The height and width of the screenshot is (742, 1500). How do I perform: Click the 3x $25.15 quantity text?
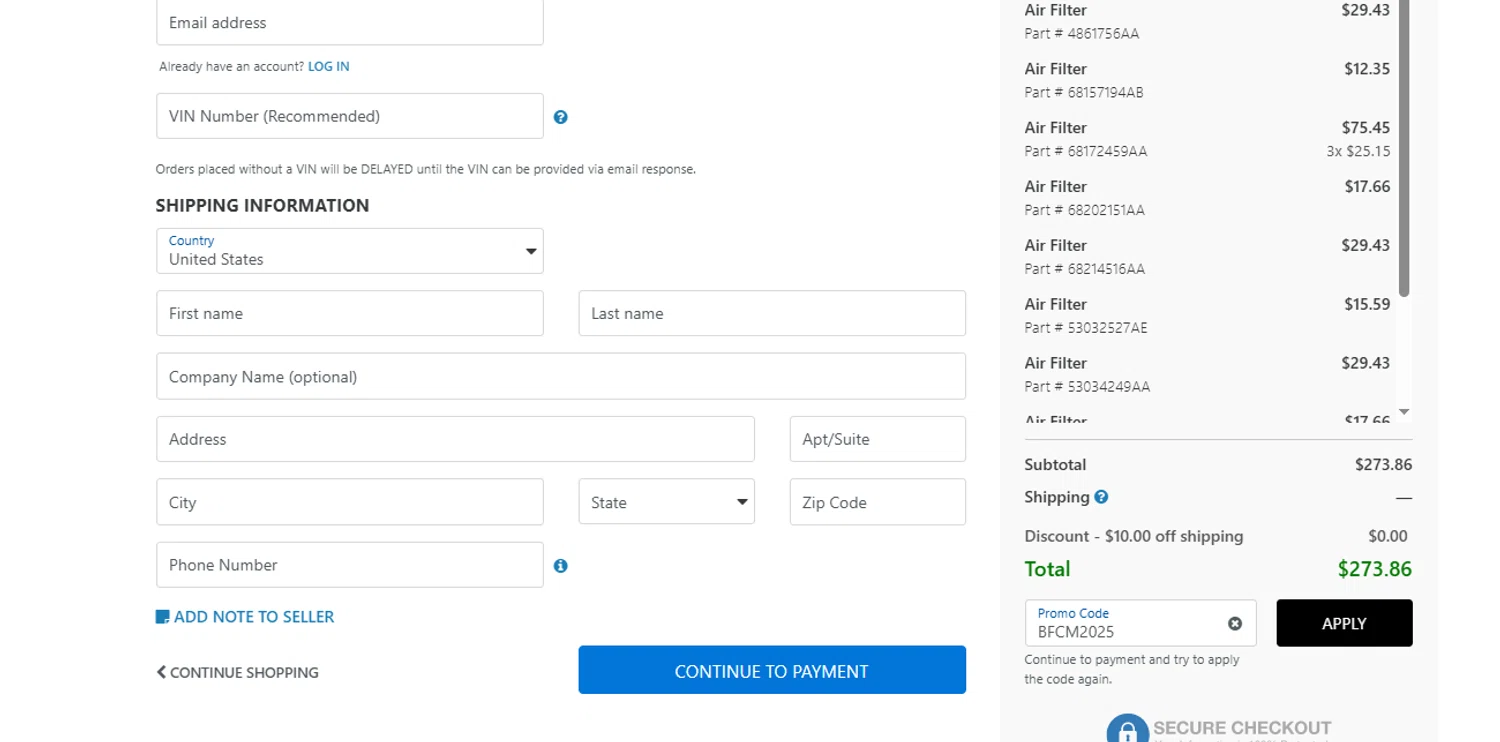click(x=1358, y=151)
